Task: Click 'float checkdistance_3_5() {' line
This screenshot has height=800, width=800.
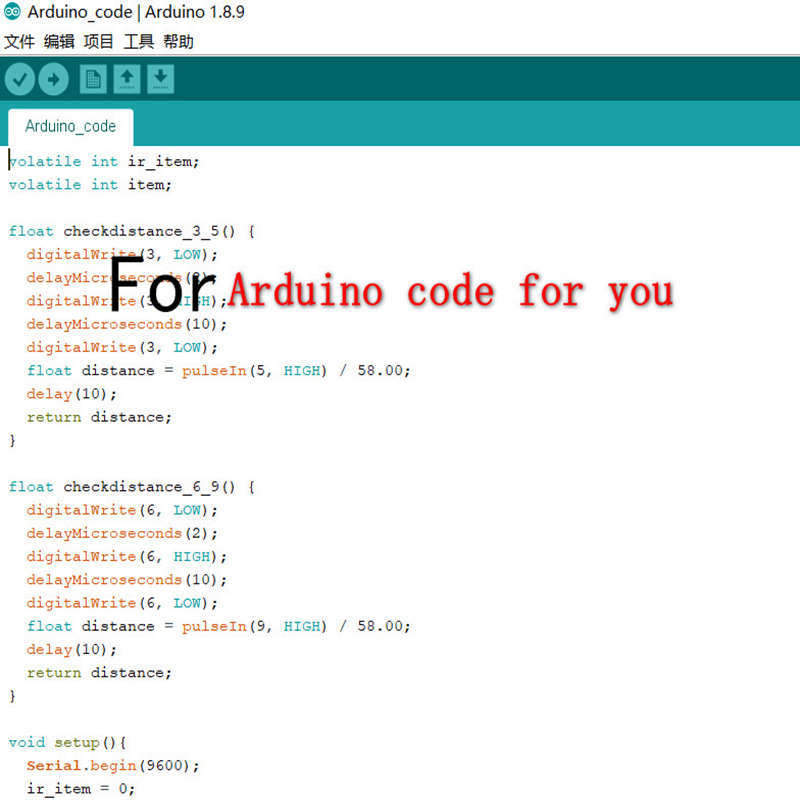Action: [x=132, y=232]
